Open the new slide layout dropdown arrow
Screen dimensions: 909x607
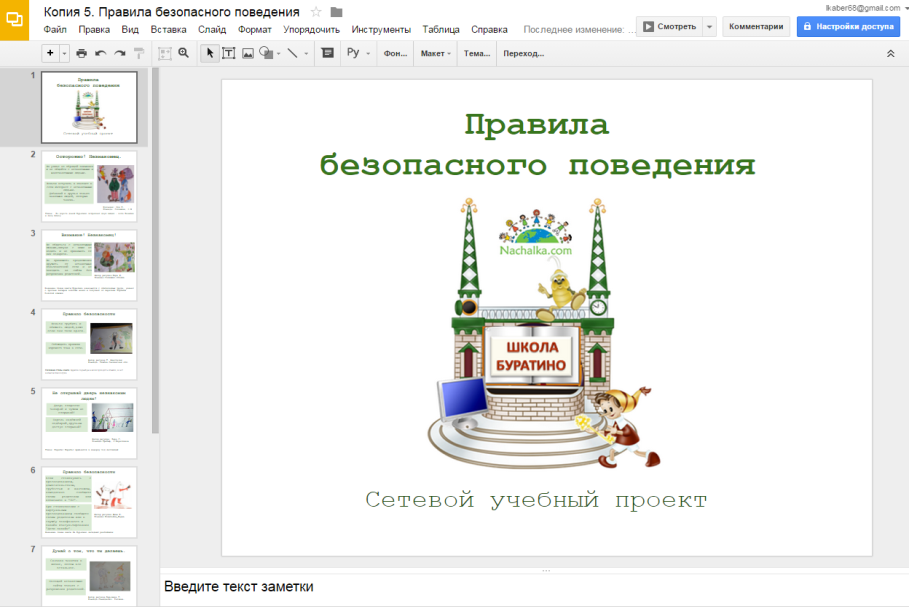click(x=65, y=53)
